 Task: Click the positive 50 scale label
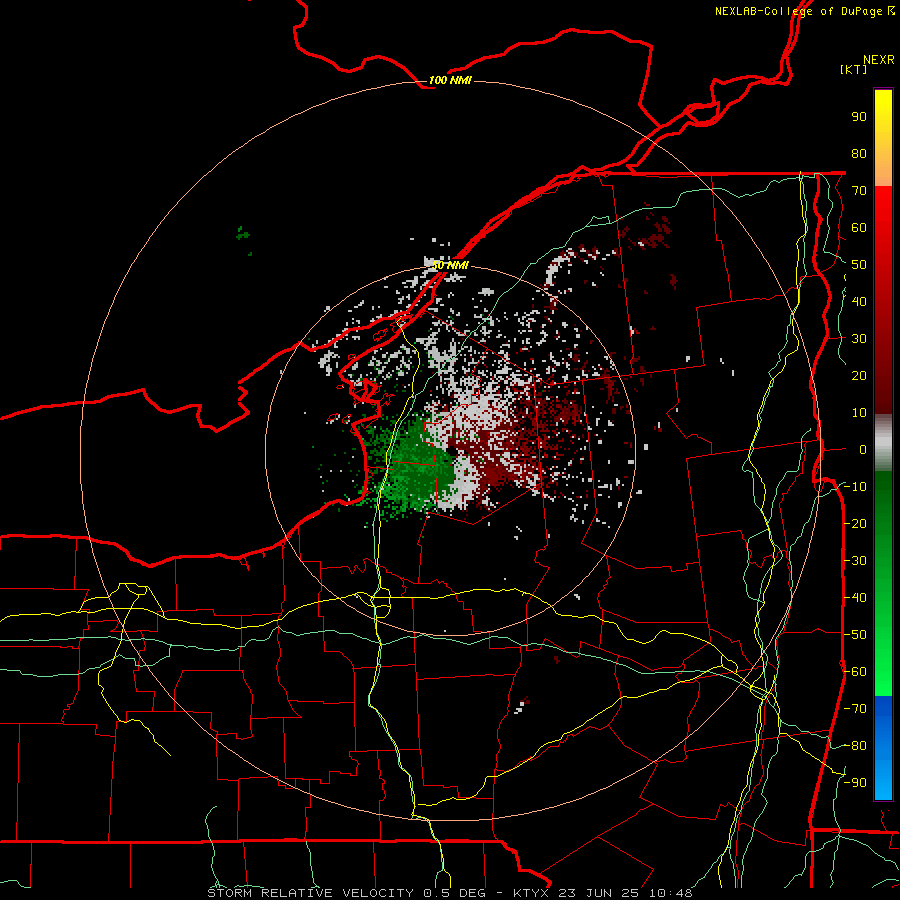(859, 265)
